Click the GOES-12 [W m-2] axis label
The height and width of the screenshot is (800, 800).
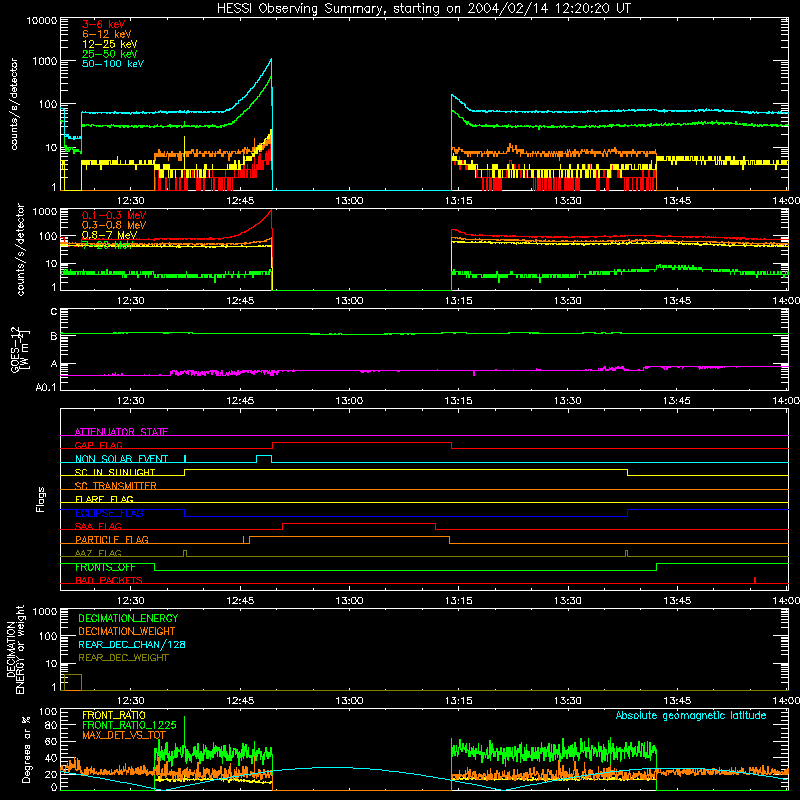19,349
